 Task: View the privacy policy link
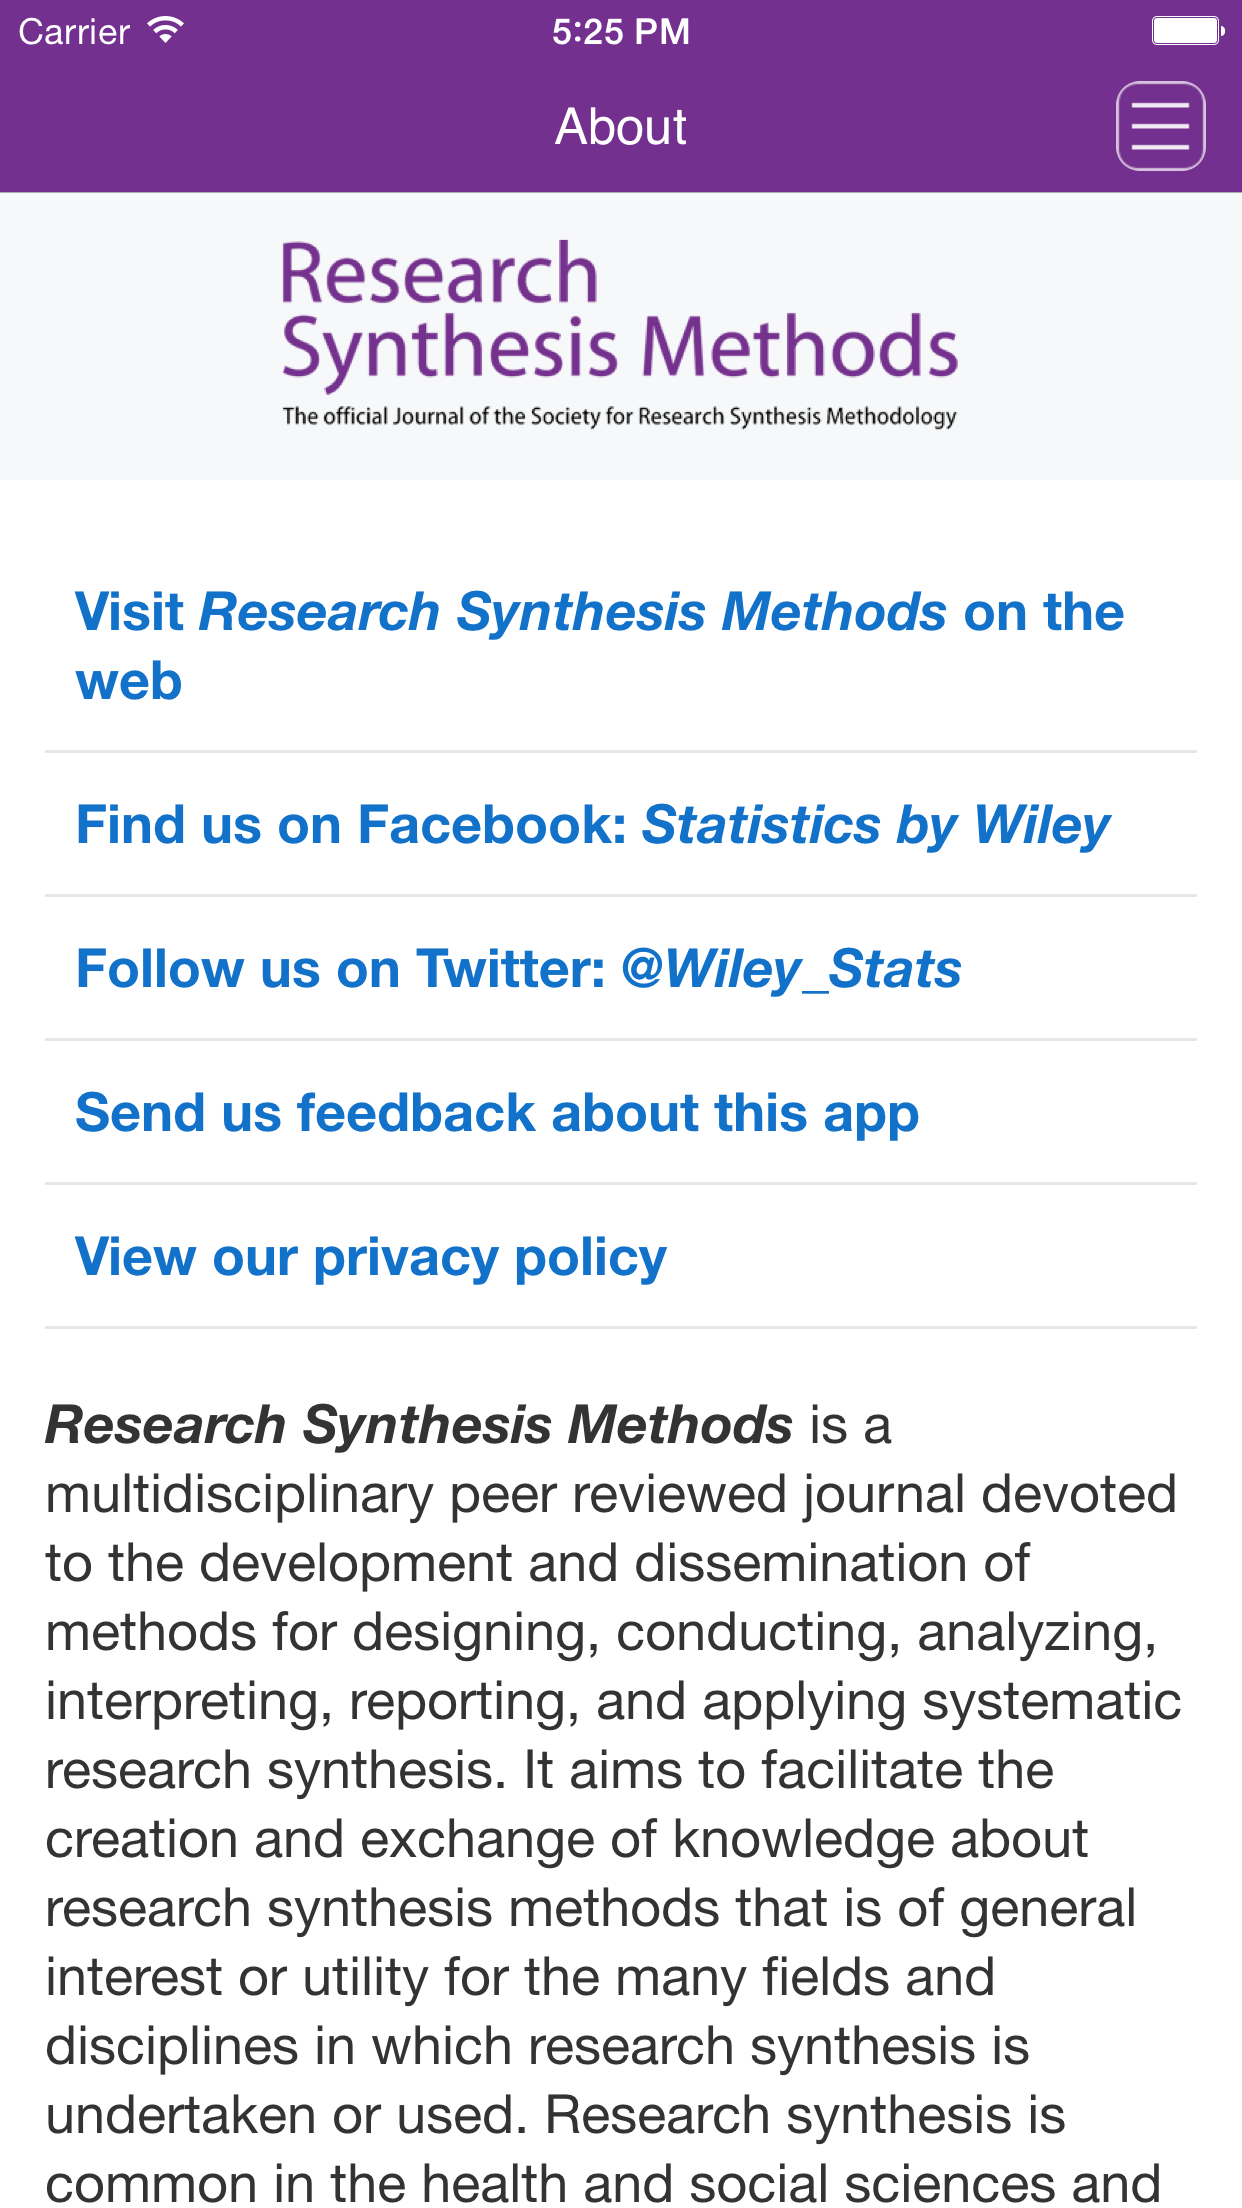click(x=371, y=1257)
